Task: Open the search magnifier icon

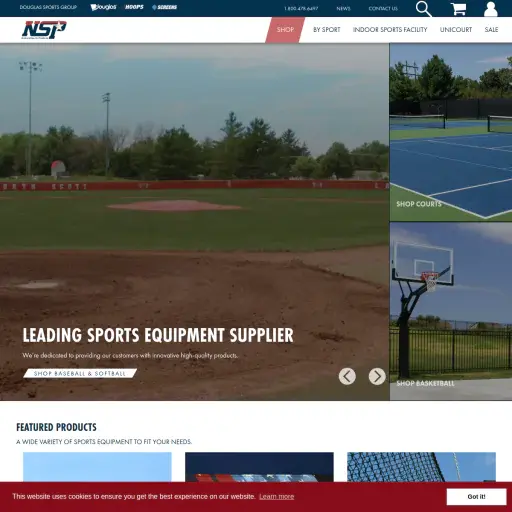Action: click(424, 9)
